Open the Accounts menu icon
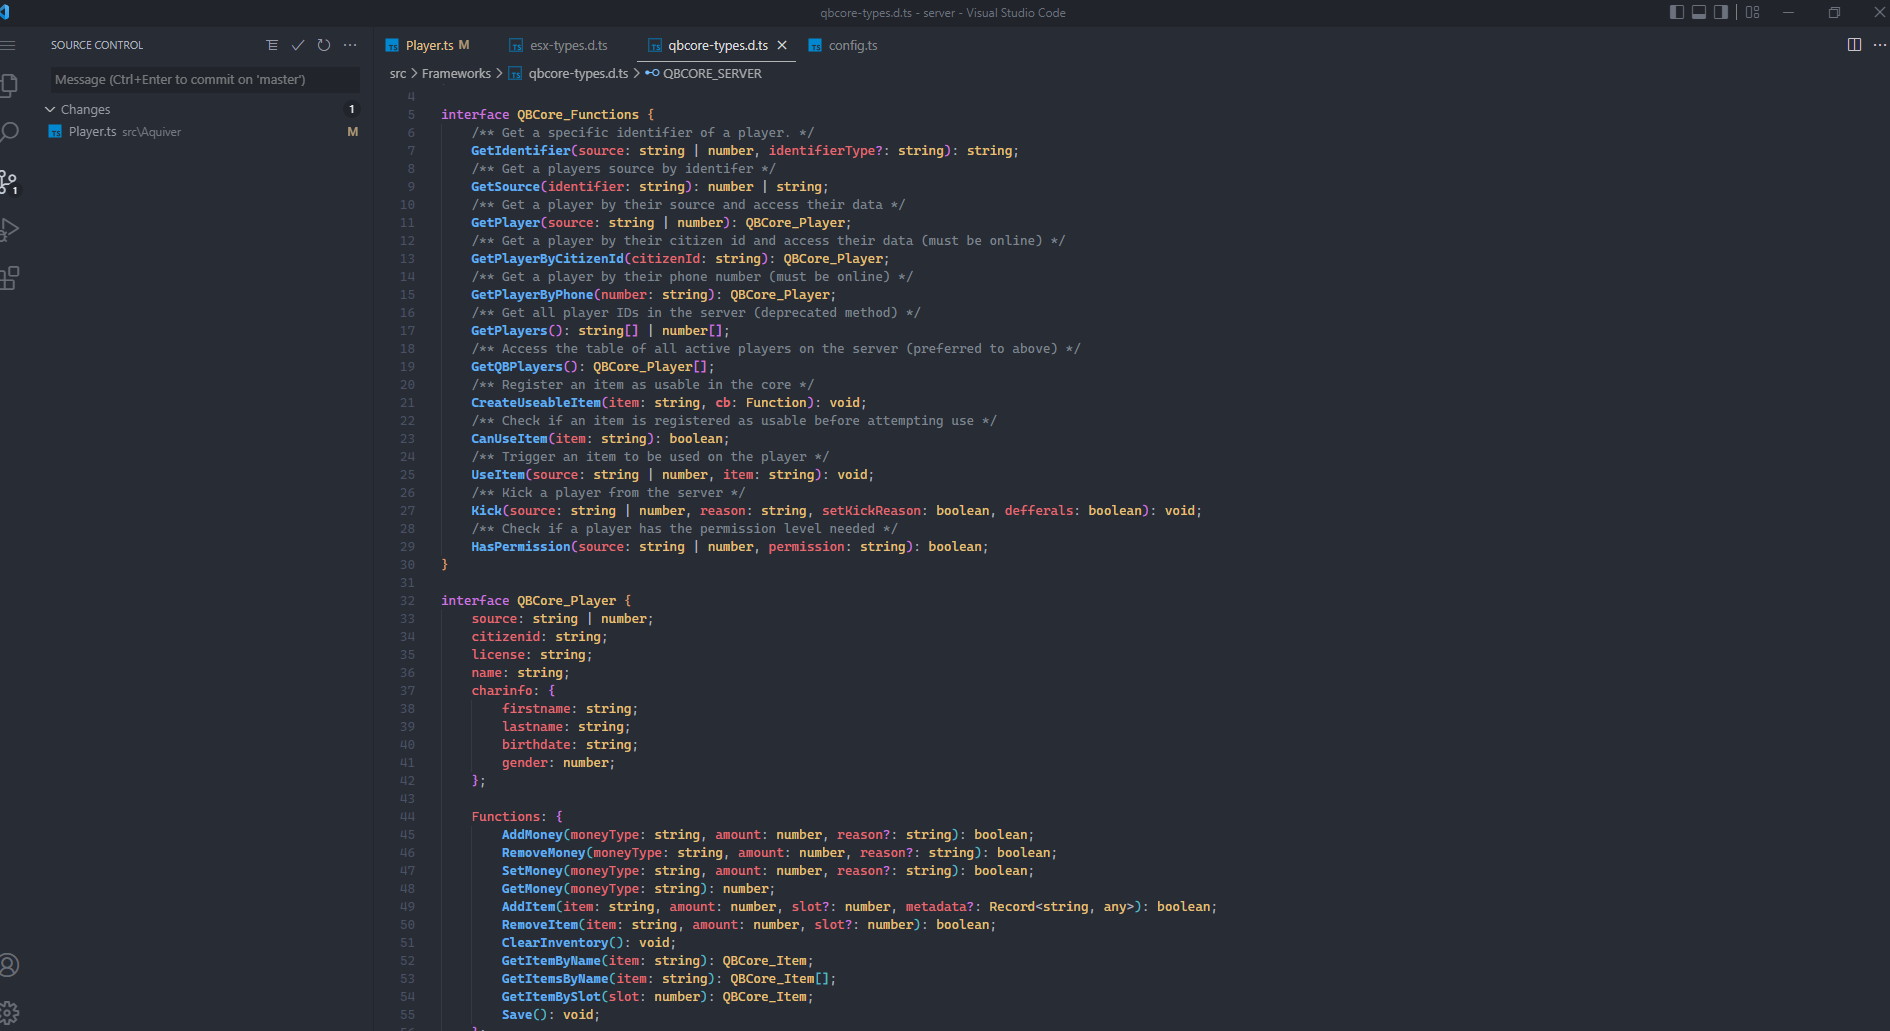The height and width of the screenshot is (1031, 1890). click(9, 965)
